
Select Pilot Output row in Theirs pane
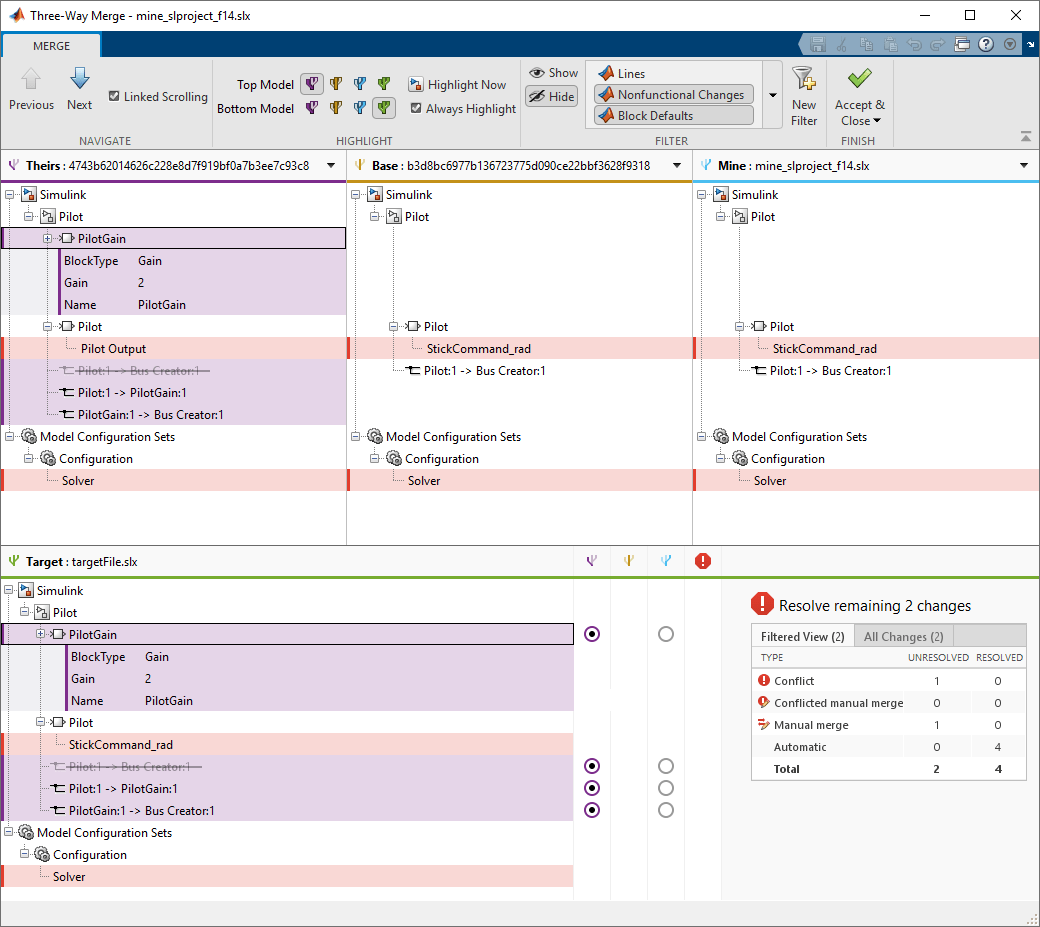click(x=174, y=348)
